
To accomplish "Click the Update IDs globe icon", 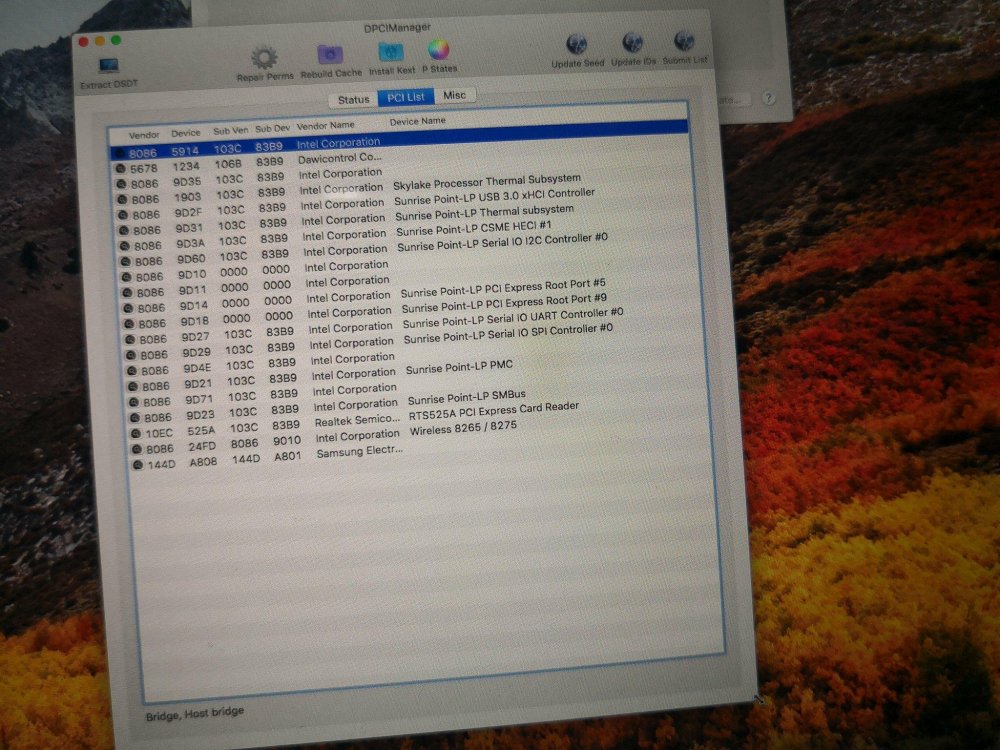I will click(632, 43).
